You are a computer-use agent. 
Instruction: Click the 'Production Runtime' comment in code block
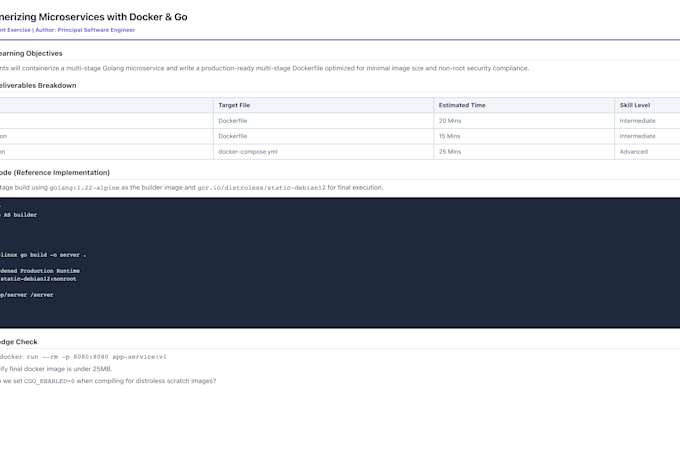pyautogui.click(x=40, y=271)
